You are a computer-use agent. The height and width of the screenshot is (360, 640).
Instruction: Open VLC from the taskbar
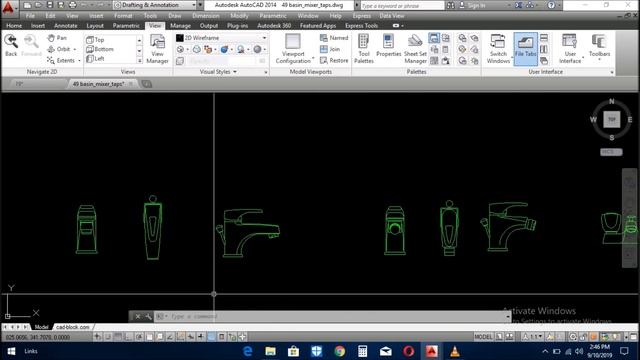click(455, 351)
